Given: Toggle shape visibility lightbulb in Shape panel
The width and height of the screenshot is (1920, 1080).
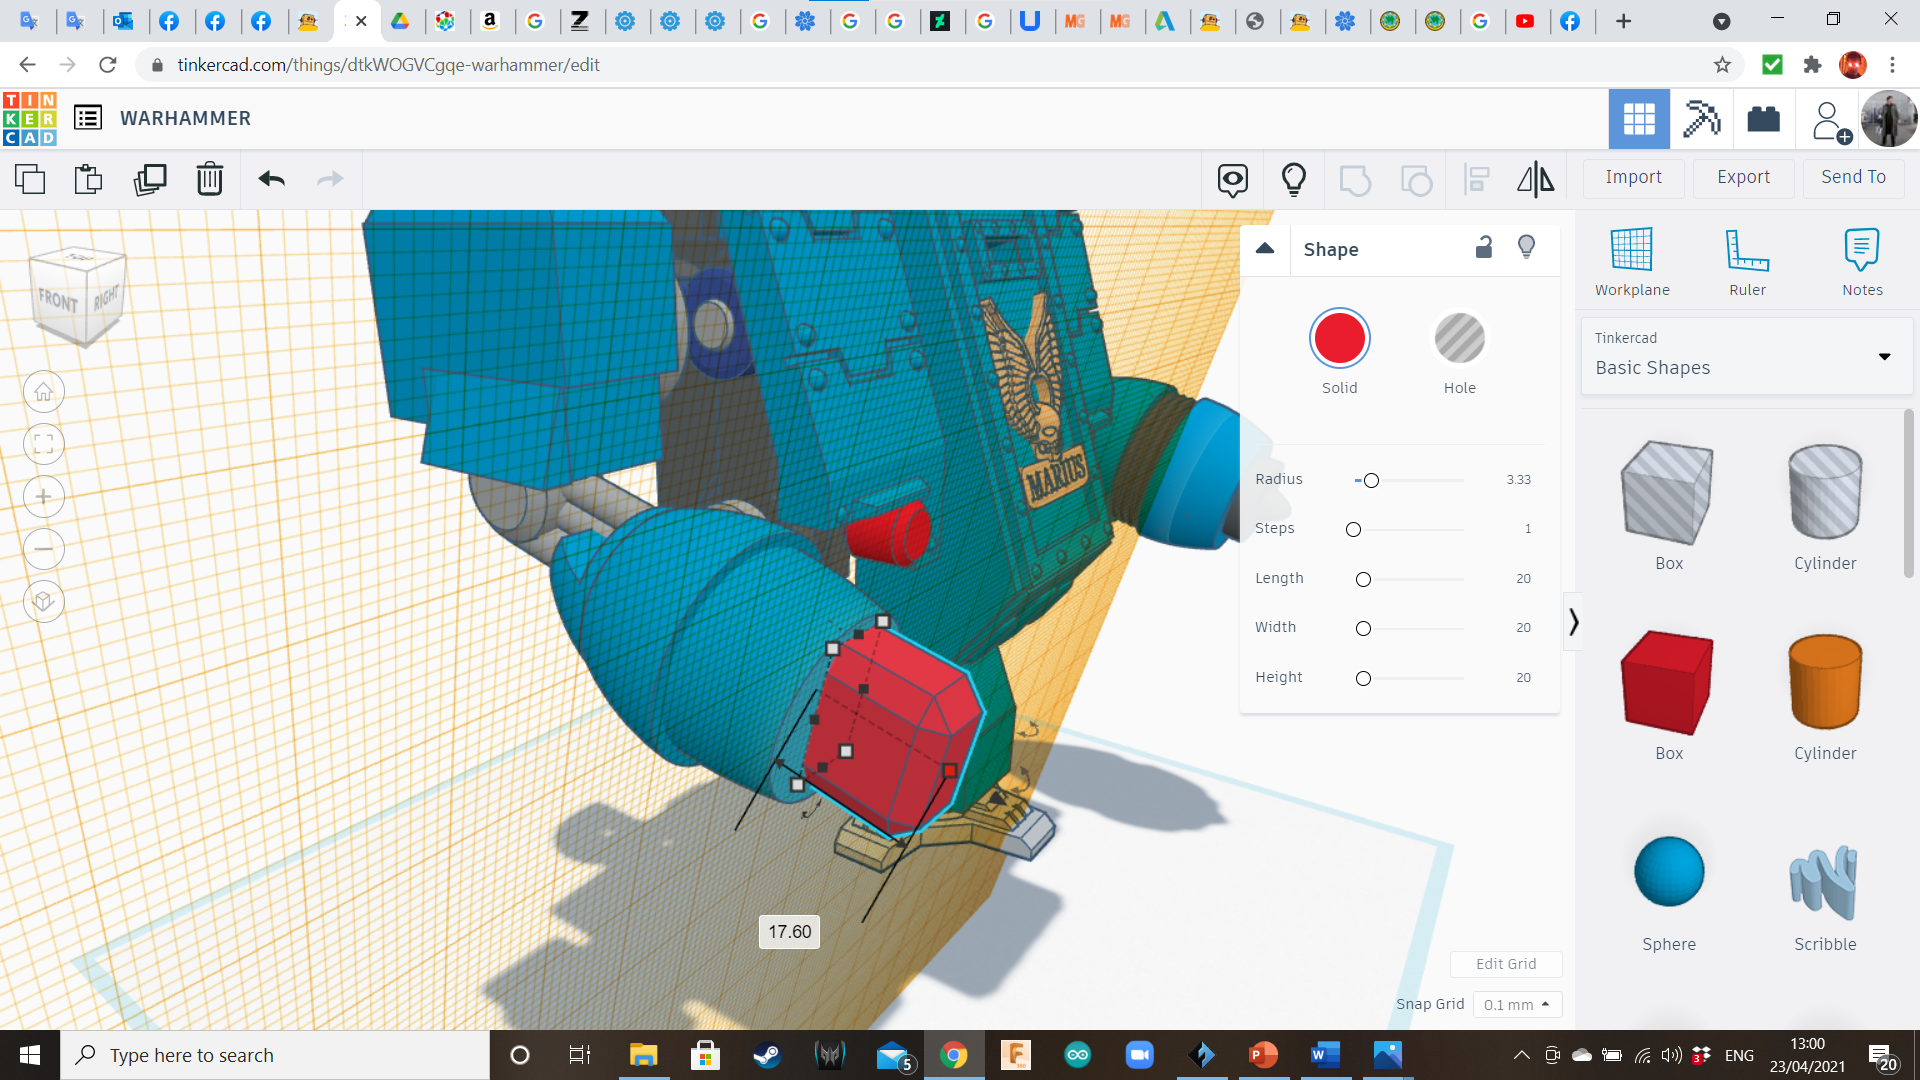Looking at the screenshot, I should [x=1526, y=247].
